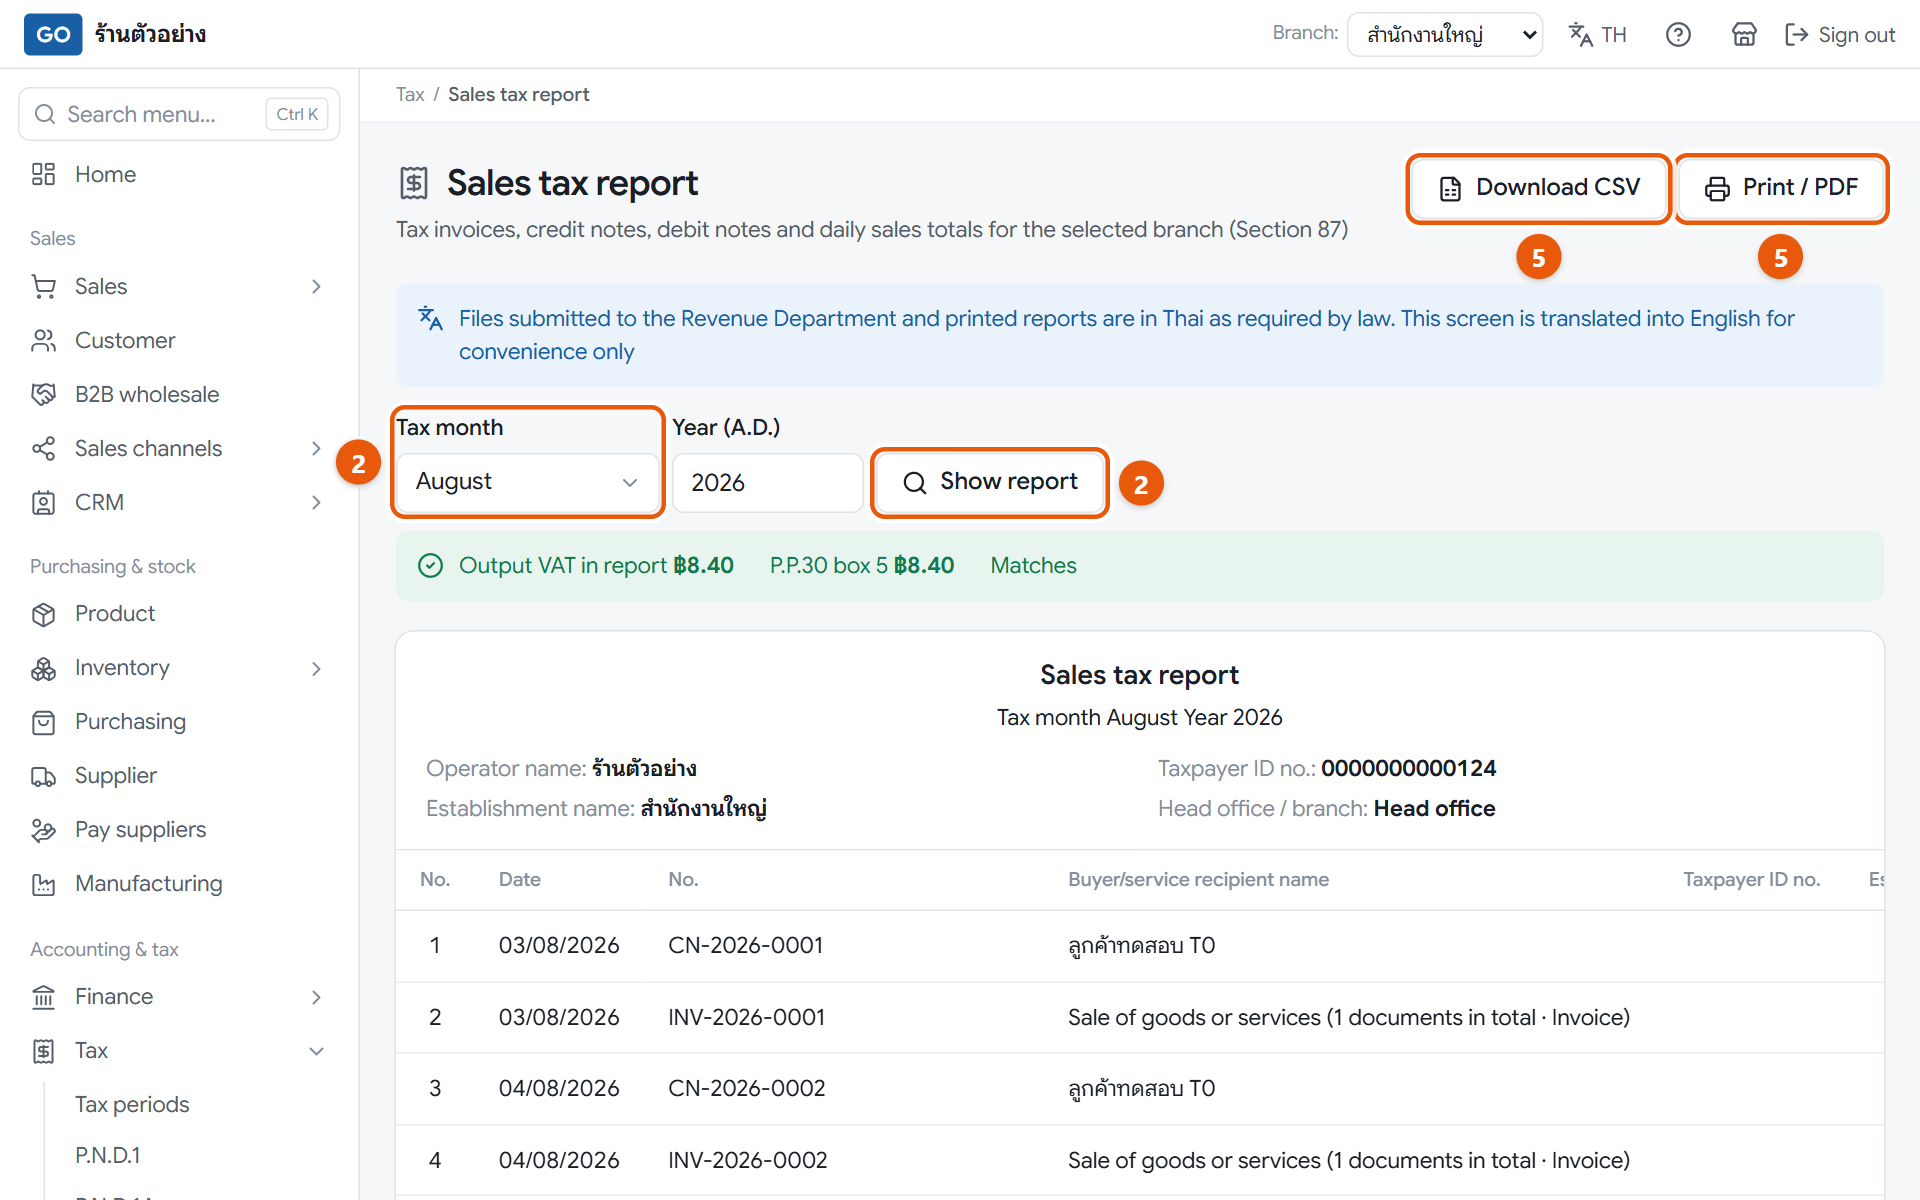Open the Tax month August dropdown
This screenshot has height=1200, width=1920.
pyautogui.click(x=527, y=482)
